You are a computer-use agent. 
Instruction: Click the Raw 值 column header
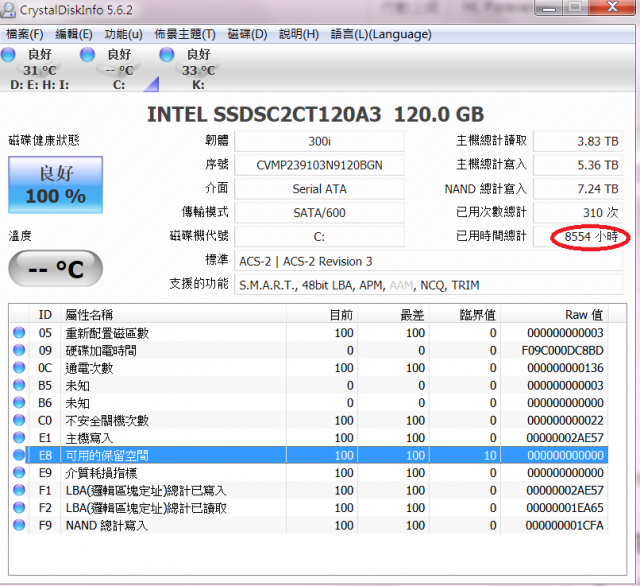point(555,315)
